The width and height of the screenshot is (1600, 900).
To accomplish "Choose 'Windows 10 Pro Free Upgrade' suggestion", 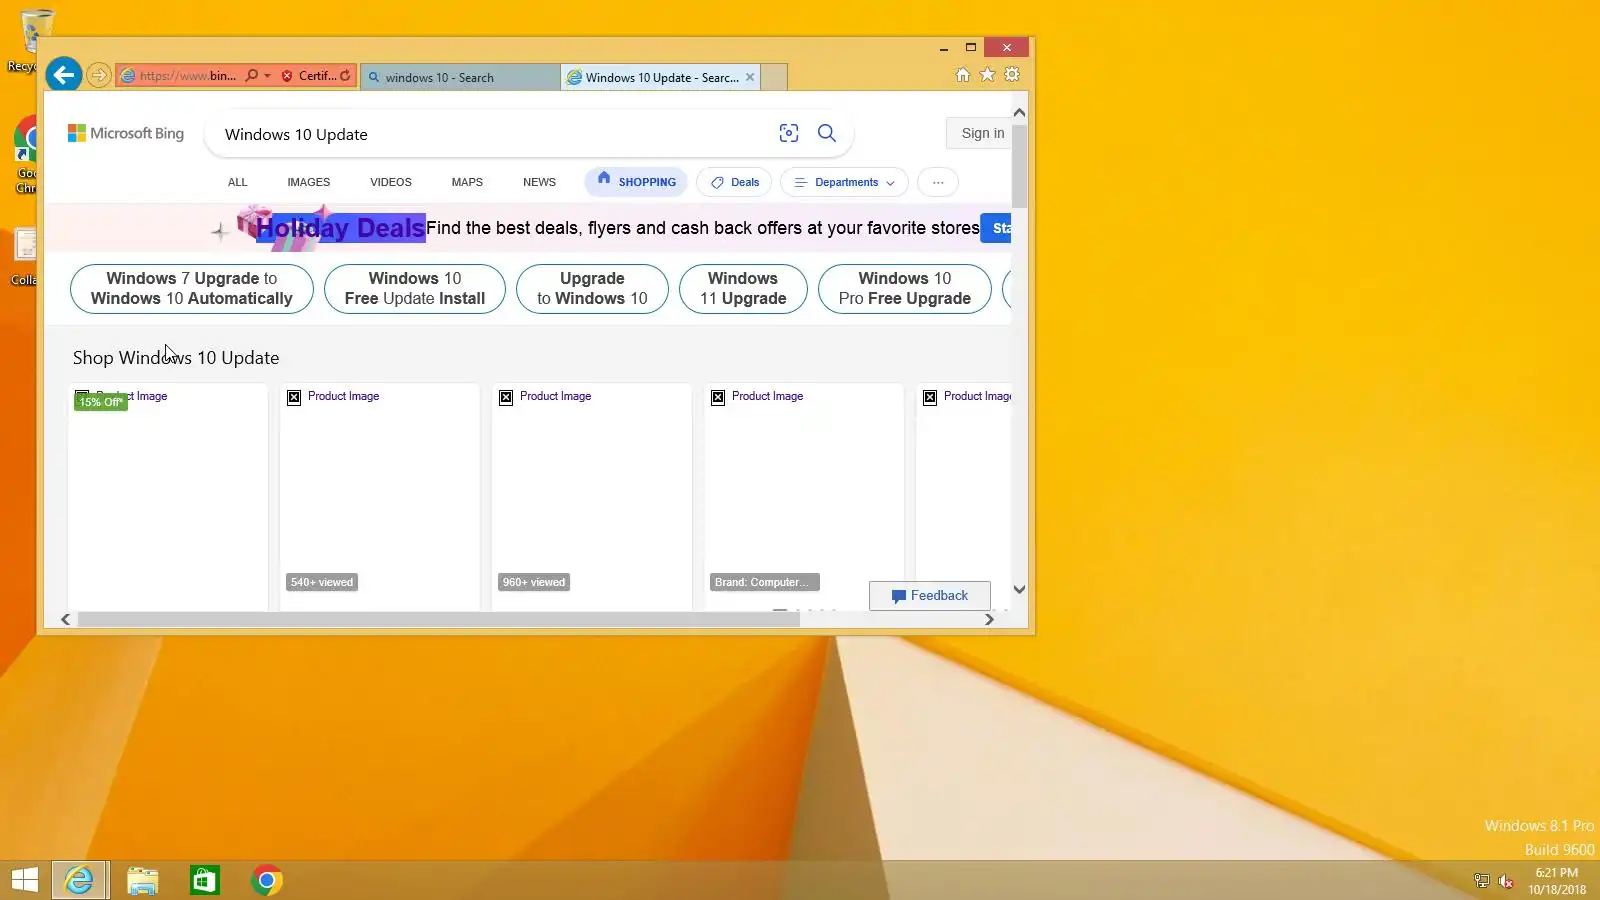I will (905, 288).
